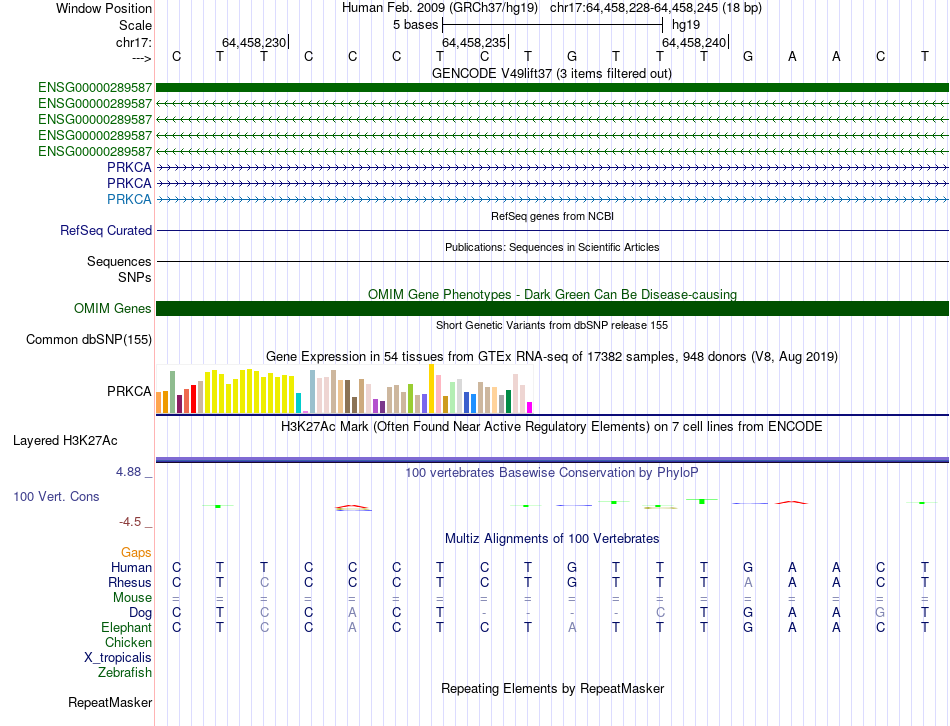The width and height of the screenshot is (950, 726).
Task: Click the Human Feb. 2009 (GRCh37/hg19) header
Action: pos(440,8)
